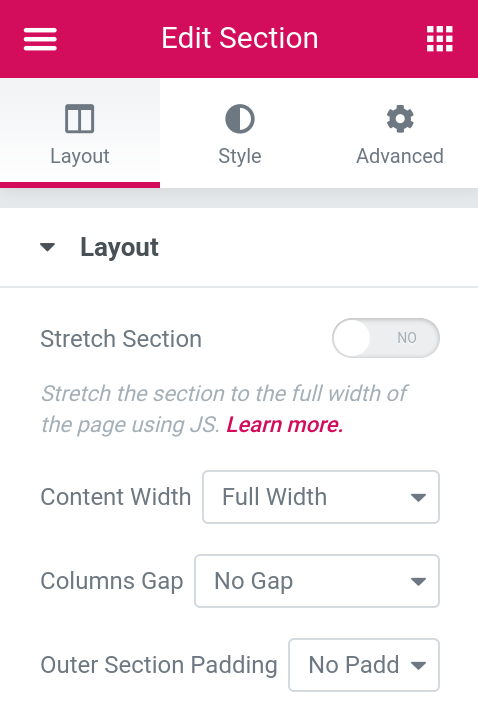Toggle the Stretch Section switch
This screenshot has width=478, height=706.
coord(386,338)
